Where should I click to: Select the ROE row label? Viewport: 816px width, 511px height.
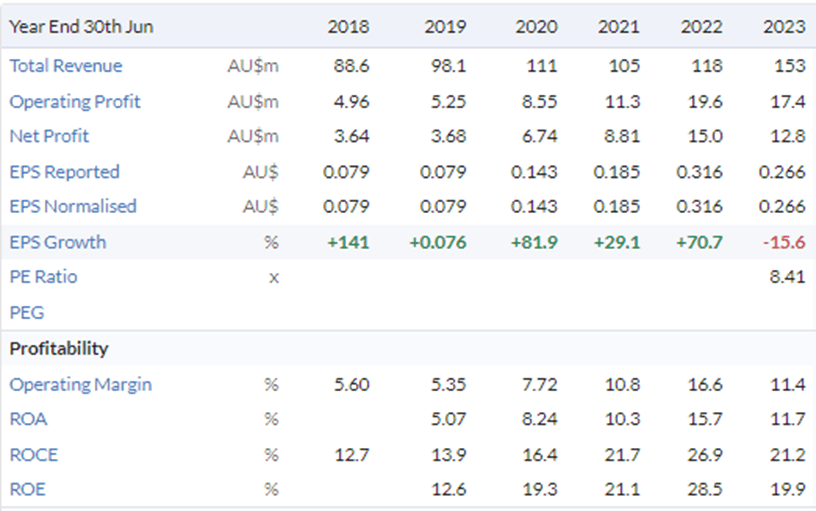coord(28,490)
